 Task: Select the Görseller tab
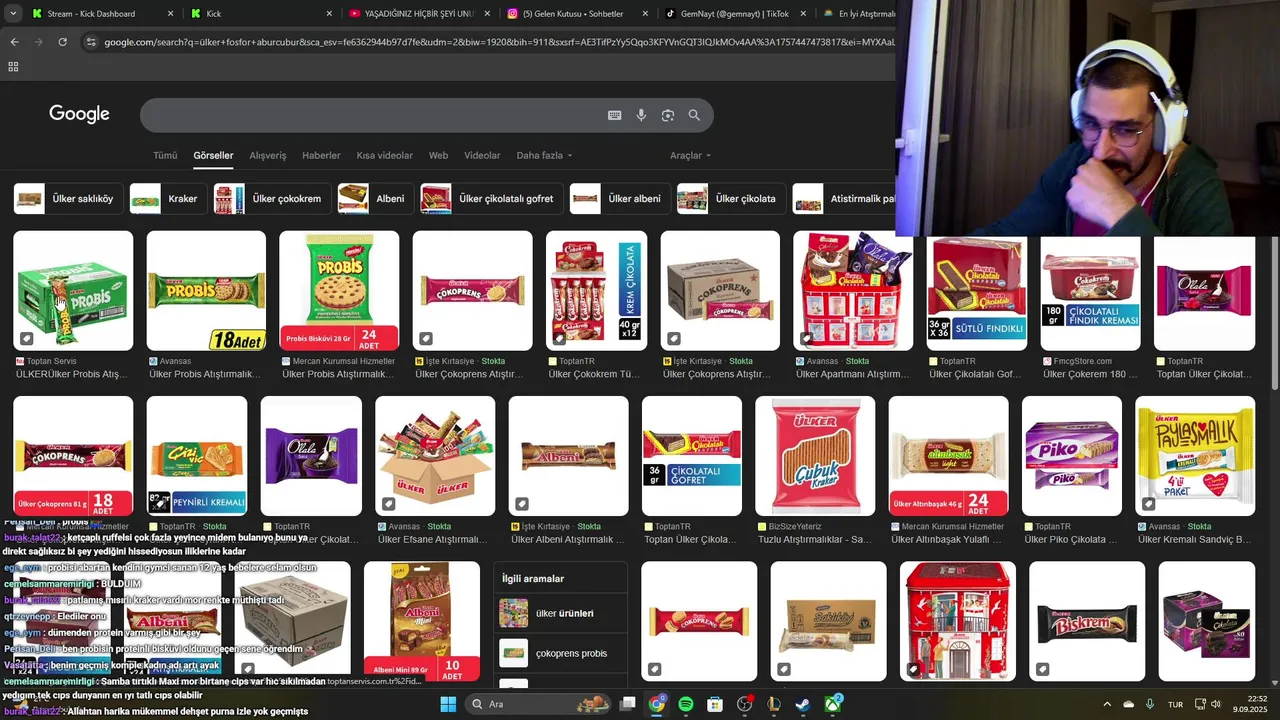tap(213, 155)
